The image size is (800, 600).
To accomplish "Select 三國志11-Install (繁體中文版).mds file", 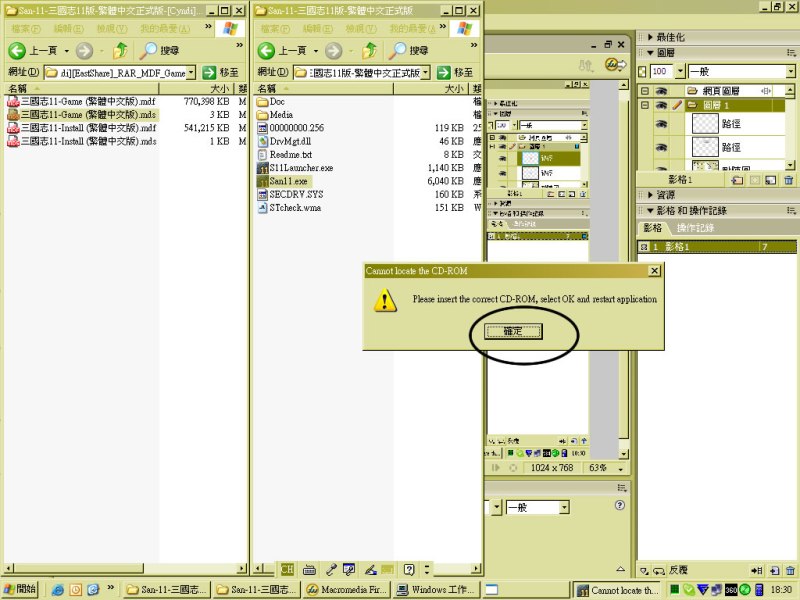I will coord(81,141).
